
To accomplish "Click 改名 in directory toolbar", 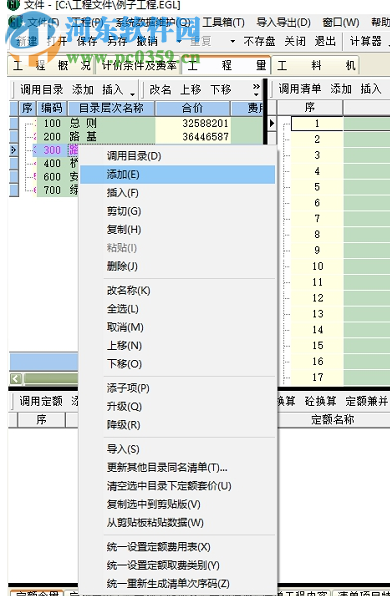I will pos(160,90).
